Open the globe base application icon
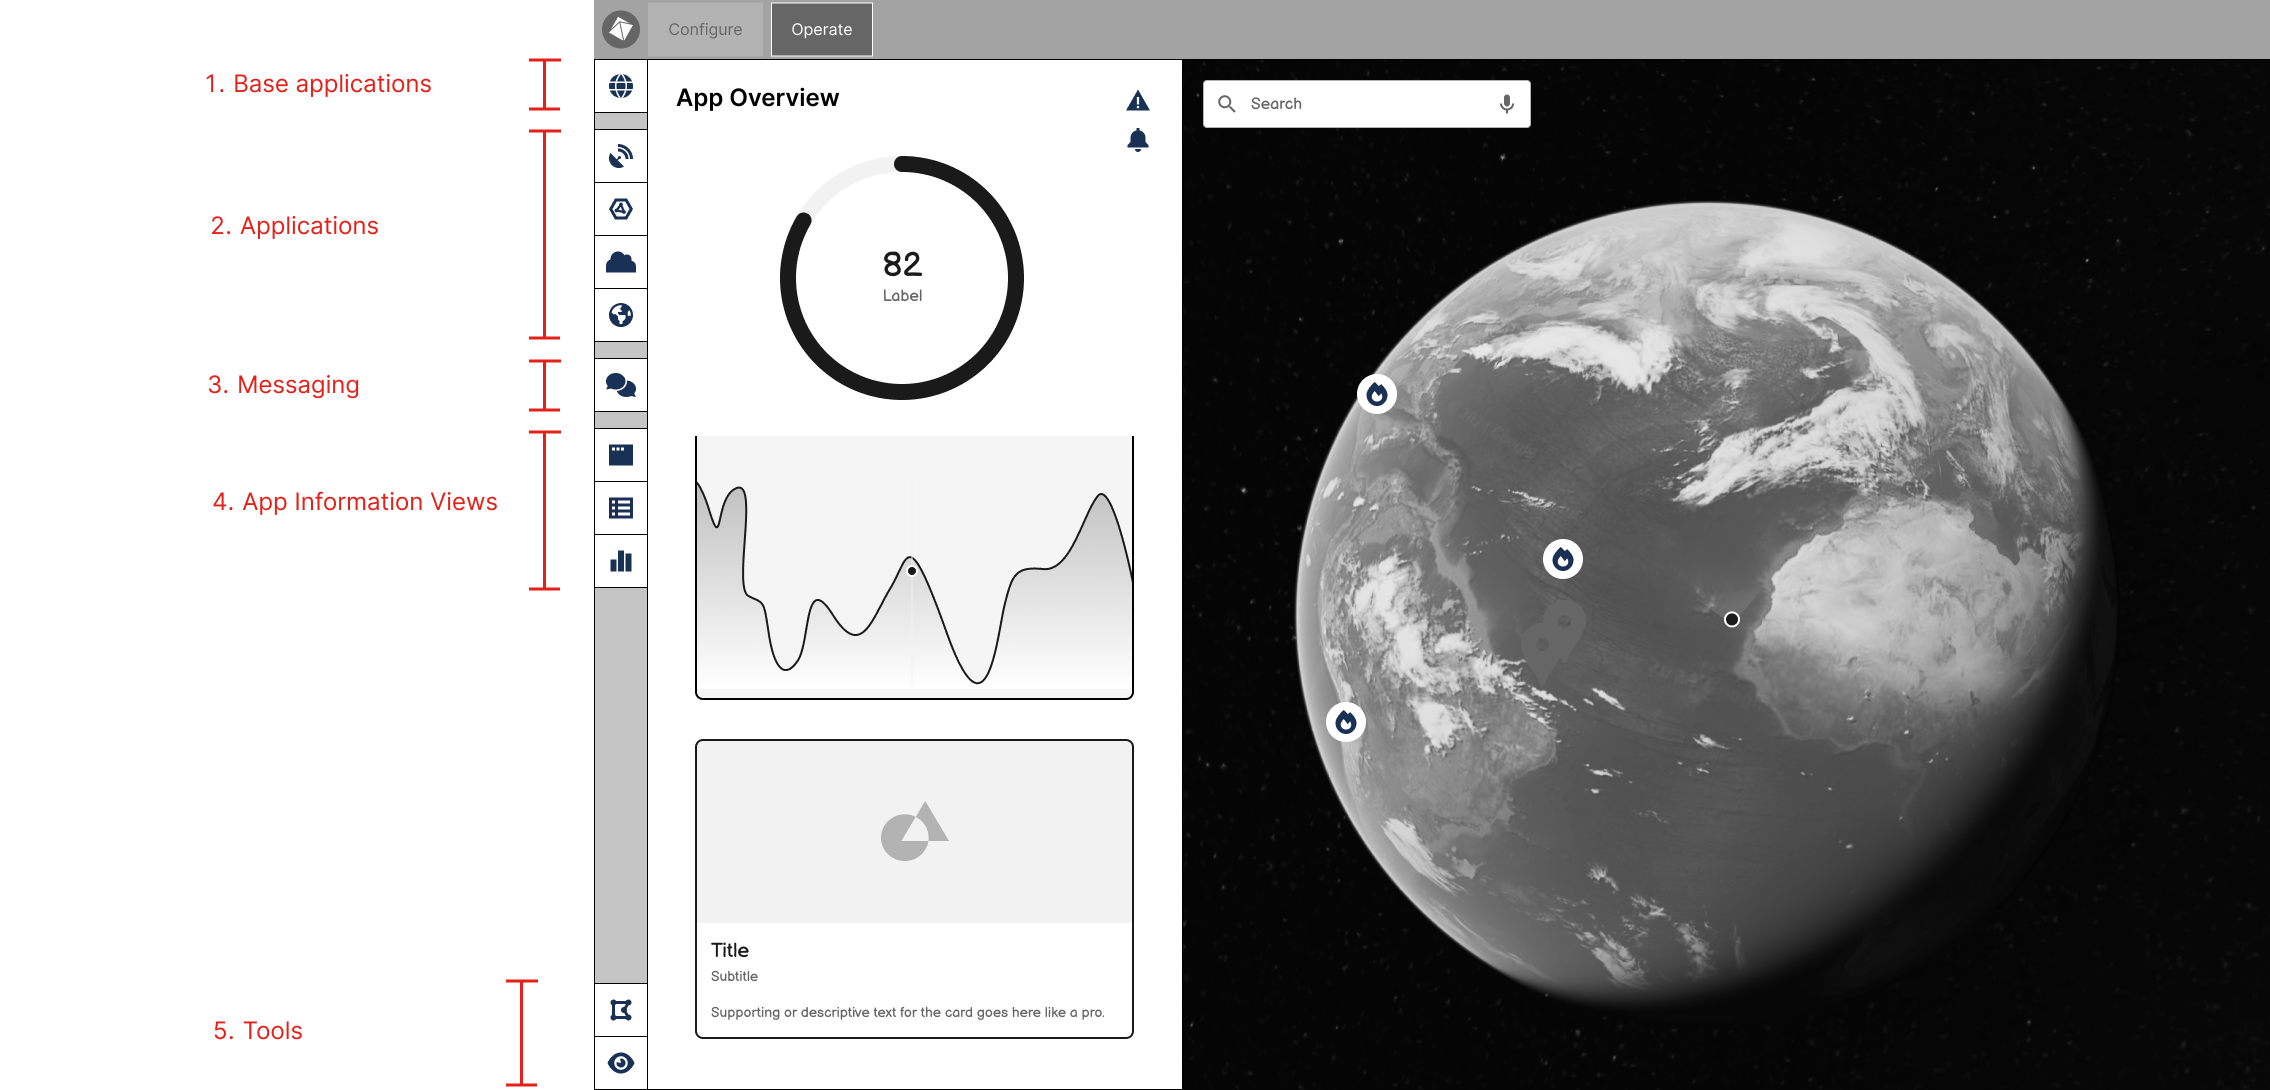 pos(621,87)
